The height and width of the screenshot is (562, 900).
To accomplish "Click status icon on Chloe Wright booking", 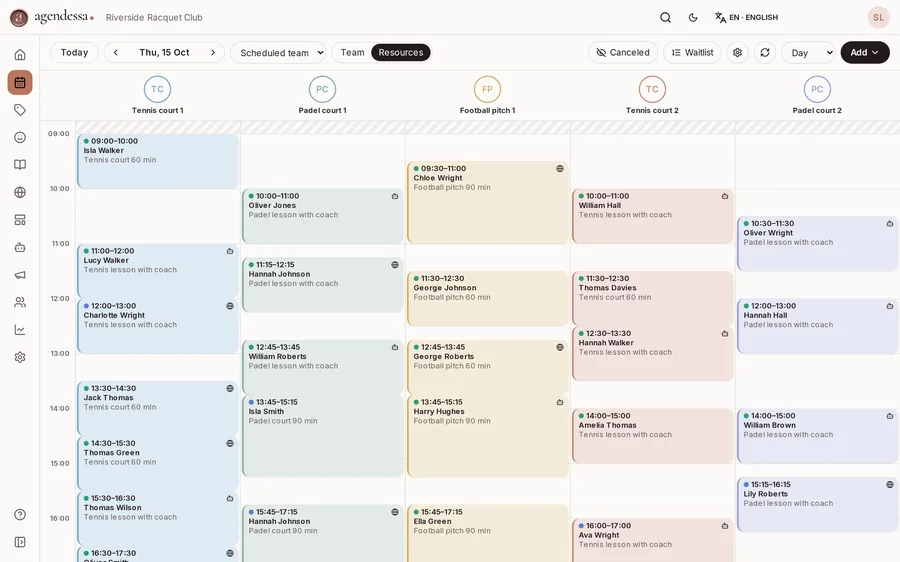I will [x=560, y=168].
